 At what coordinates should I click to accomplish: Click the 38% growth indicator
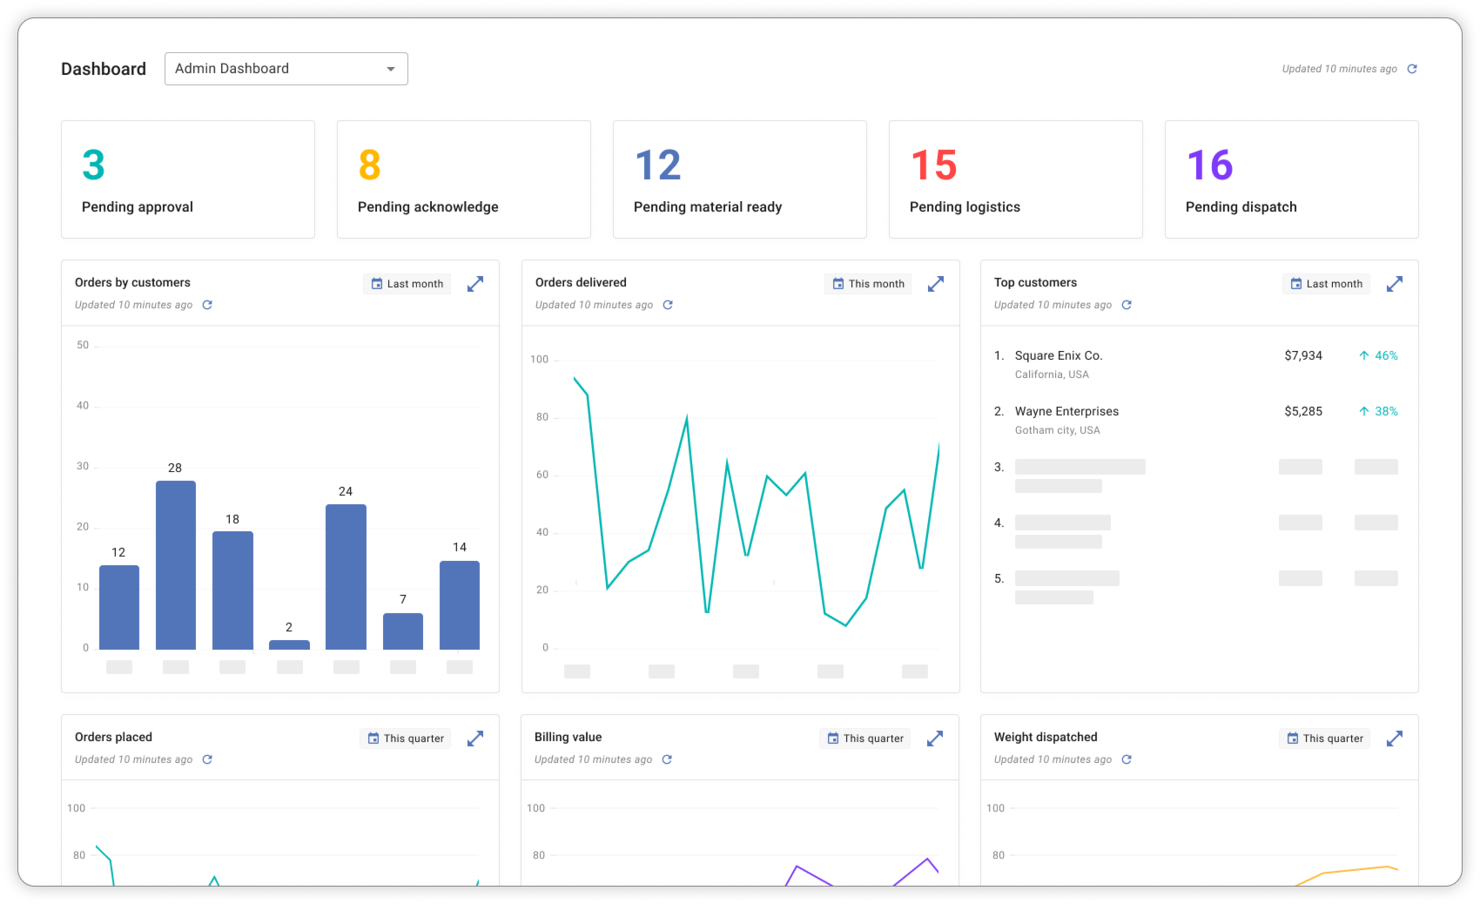coord(1378,412)
